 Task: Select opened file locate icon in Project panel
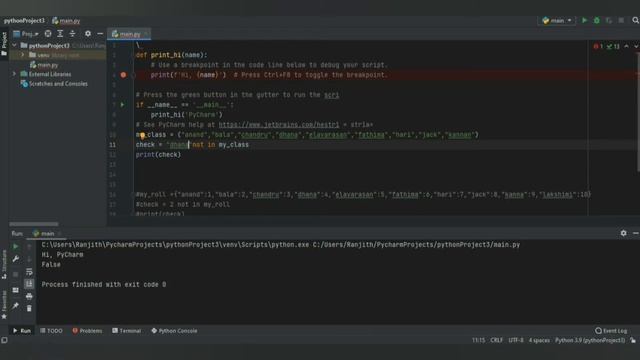coord(48,34)
